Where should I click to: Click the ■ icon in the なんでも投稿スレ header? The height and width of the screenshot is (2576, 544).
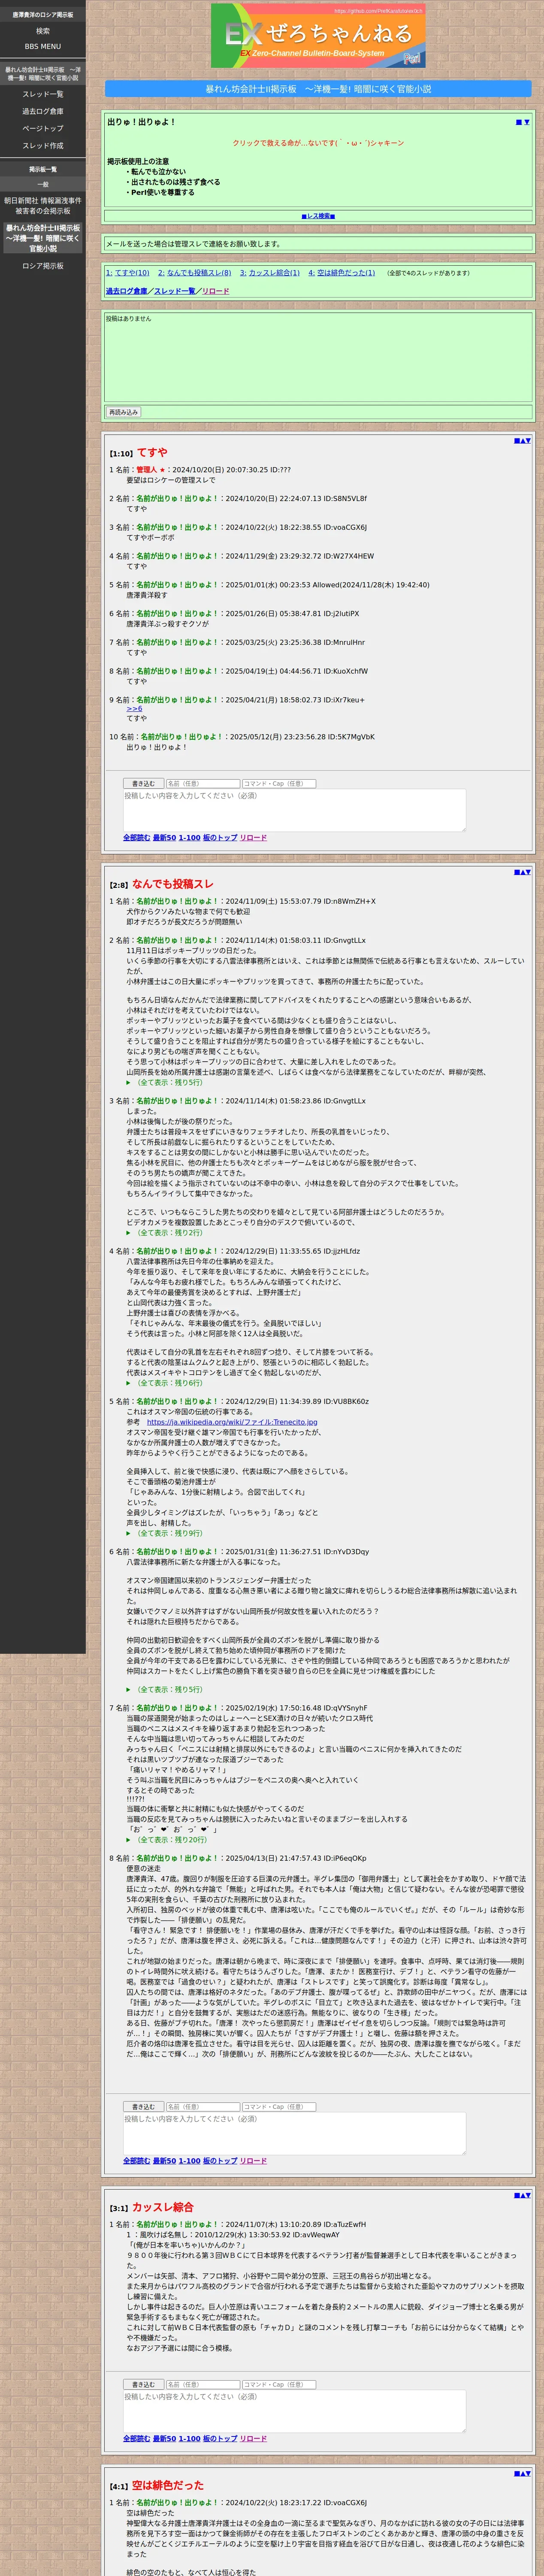pyautogui.click(x=517, y=872)
